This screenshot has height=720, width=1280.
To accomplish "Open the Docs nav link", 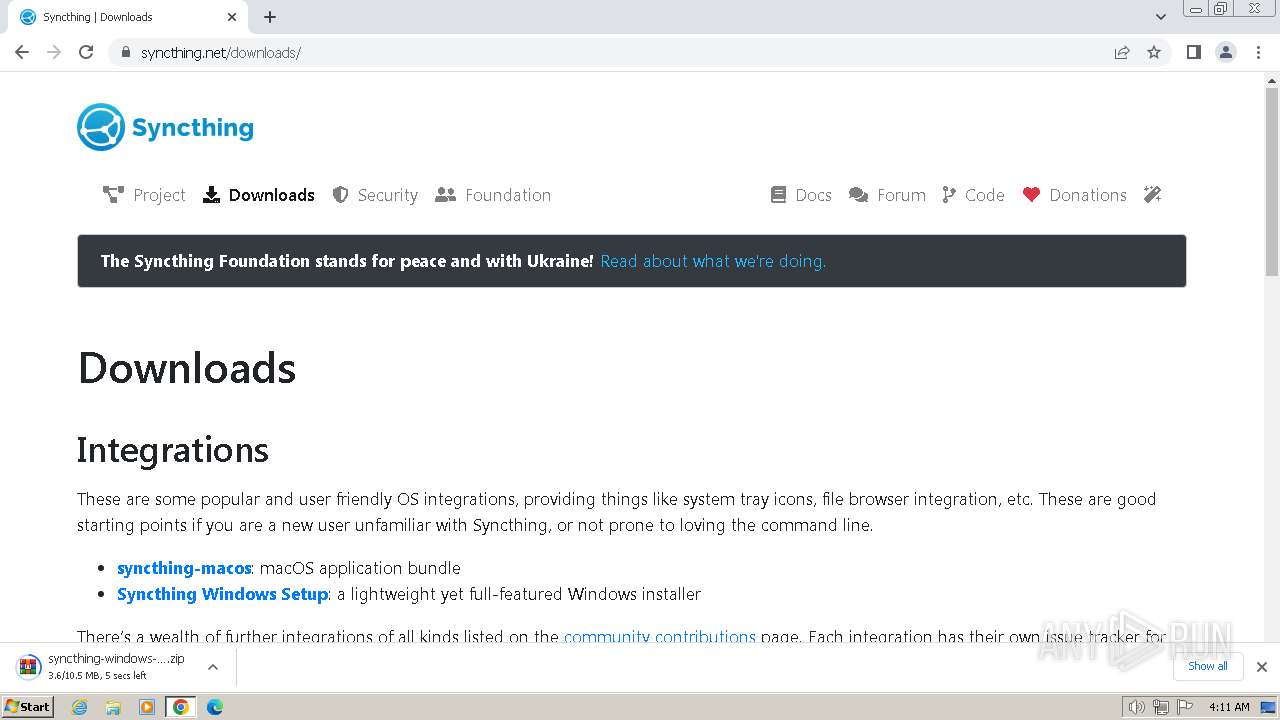I will [801, 195].
